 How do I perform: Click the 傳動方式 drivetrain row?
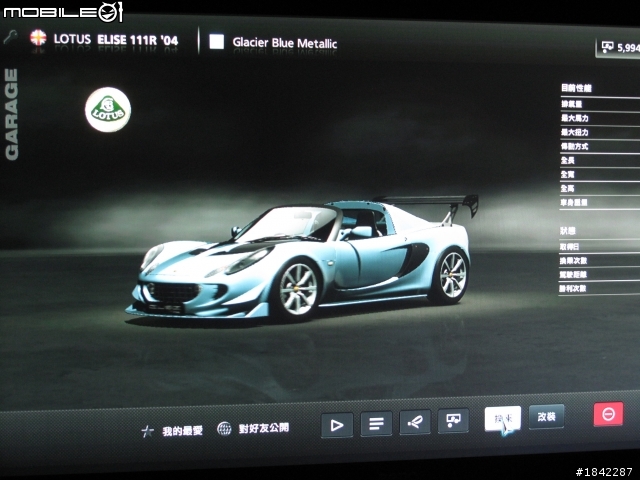[x=600, y=147]
